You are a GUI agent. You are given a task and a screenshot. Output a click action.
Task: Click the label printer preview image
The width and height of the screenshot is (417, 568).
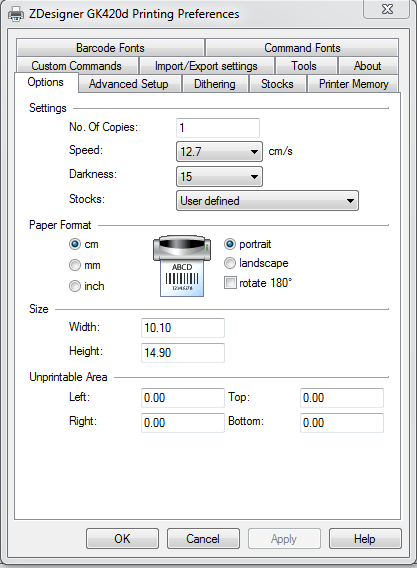(x=182, y=266)
